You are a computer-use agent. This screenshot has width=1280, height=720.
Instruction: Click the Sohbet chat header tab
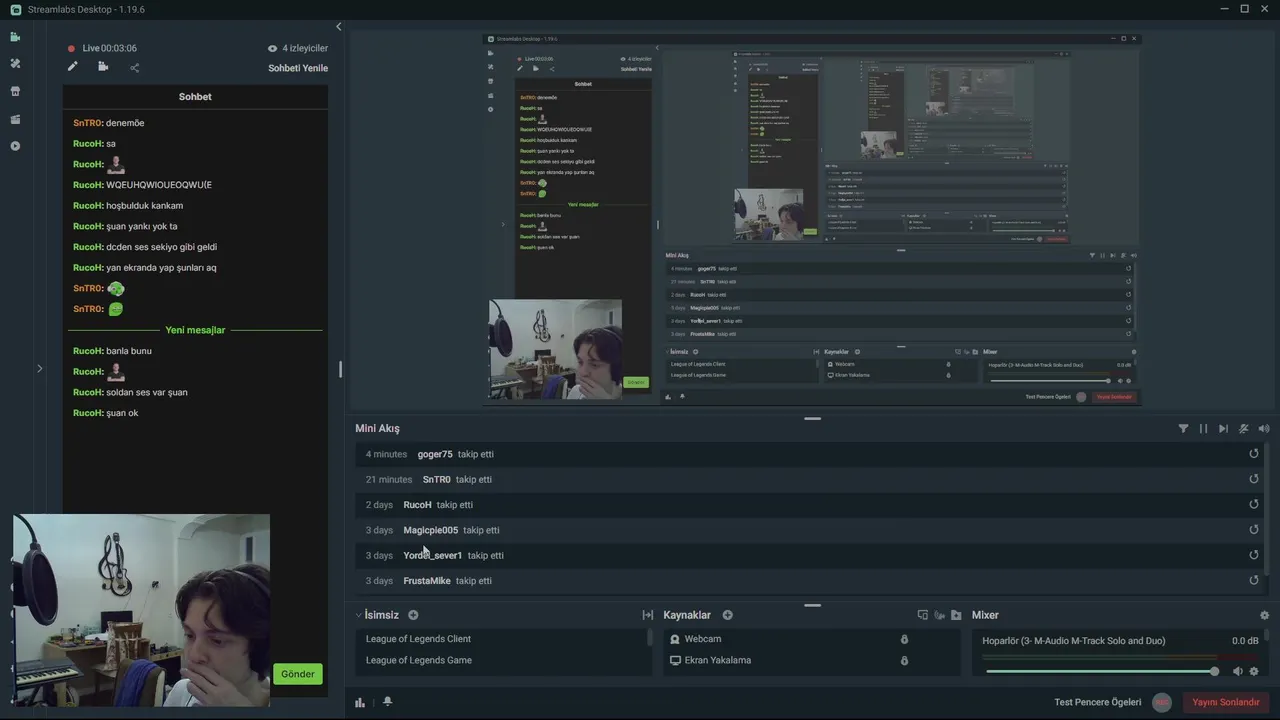[195, 96]
